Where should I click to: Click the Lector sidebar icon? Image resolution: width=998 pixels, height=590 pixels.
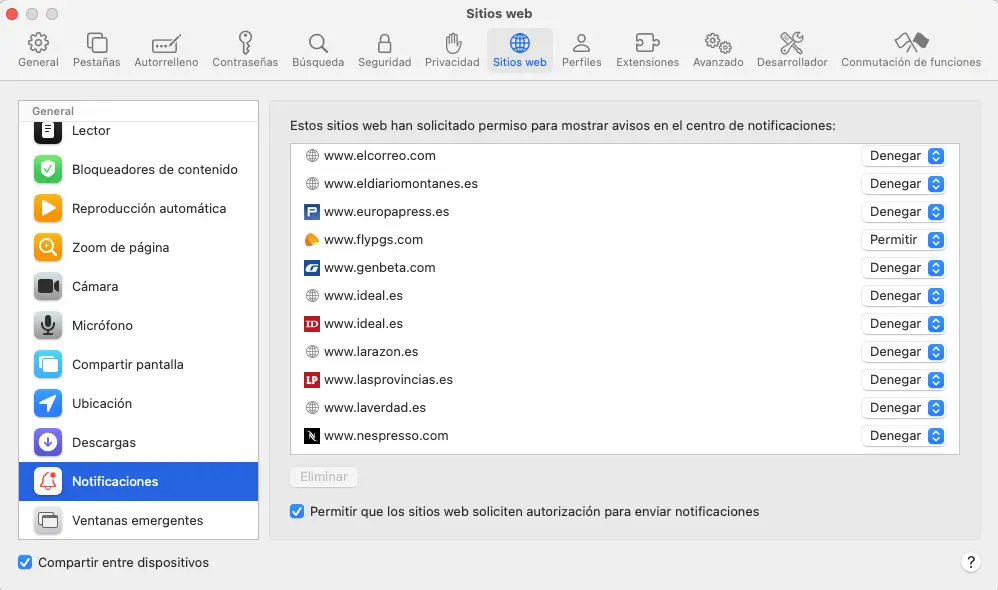pyautogui.click(x=48, y=131)
